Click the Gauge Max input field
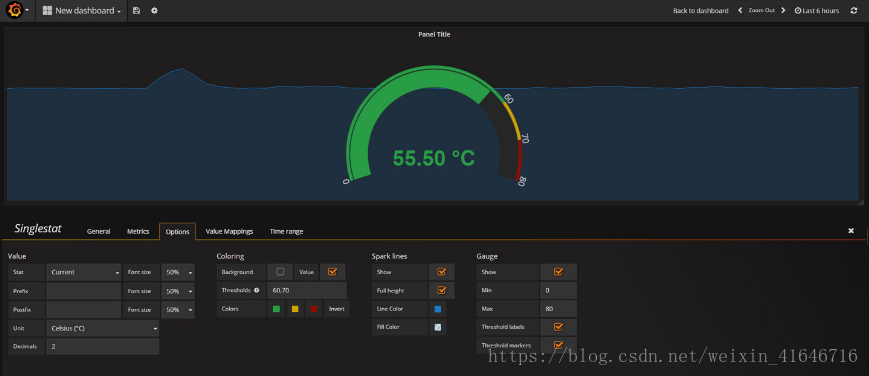869x376 pixels. 558,309
